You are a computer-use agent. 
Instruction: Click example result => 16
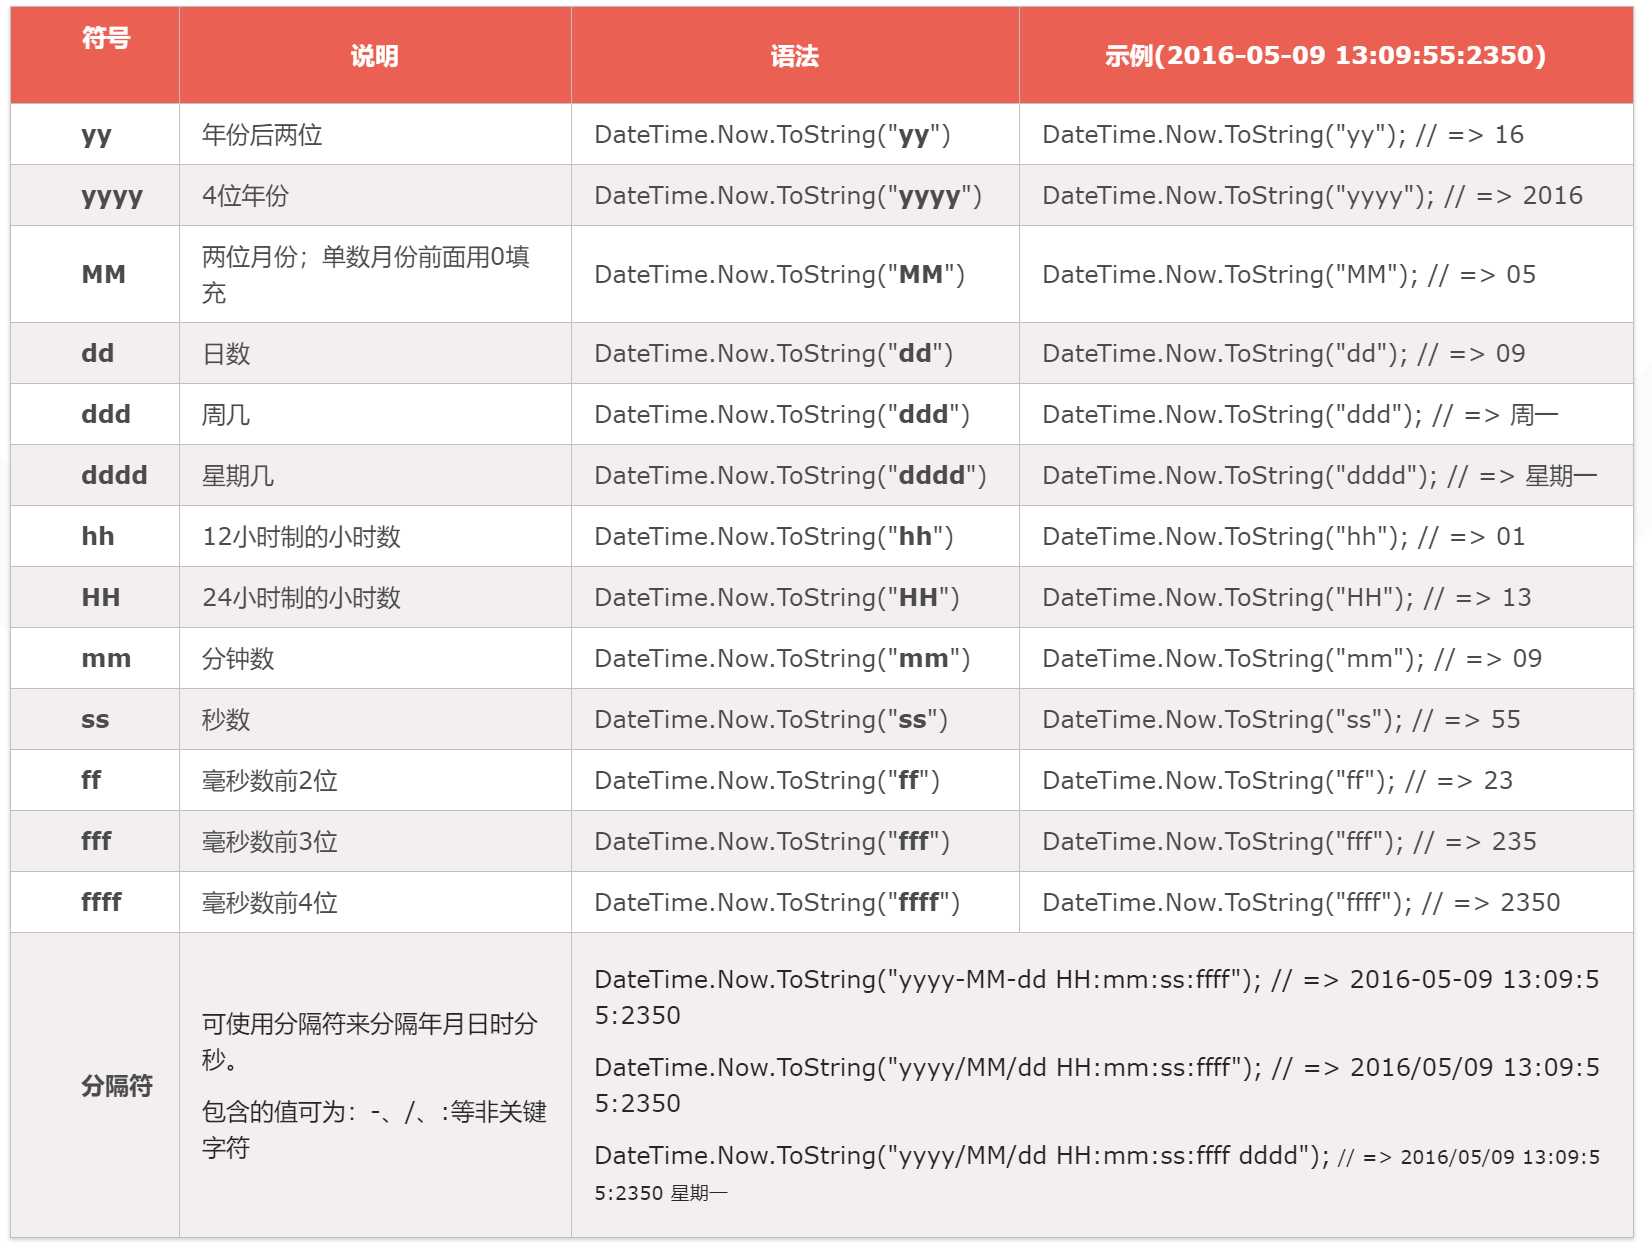1283,135
